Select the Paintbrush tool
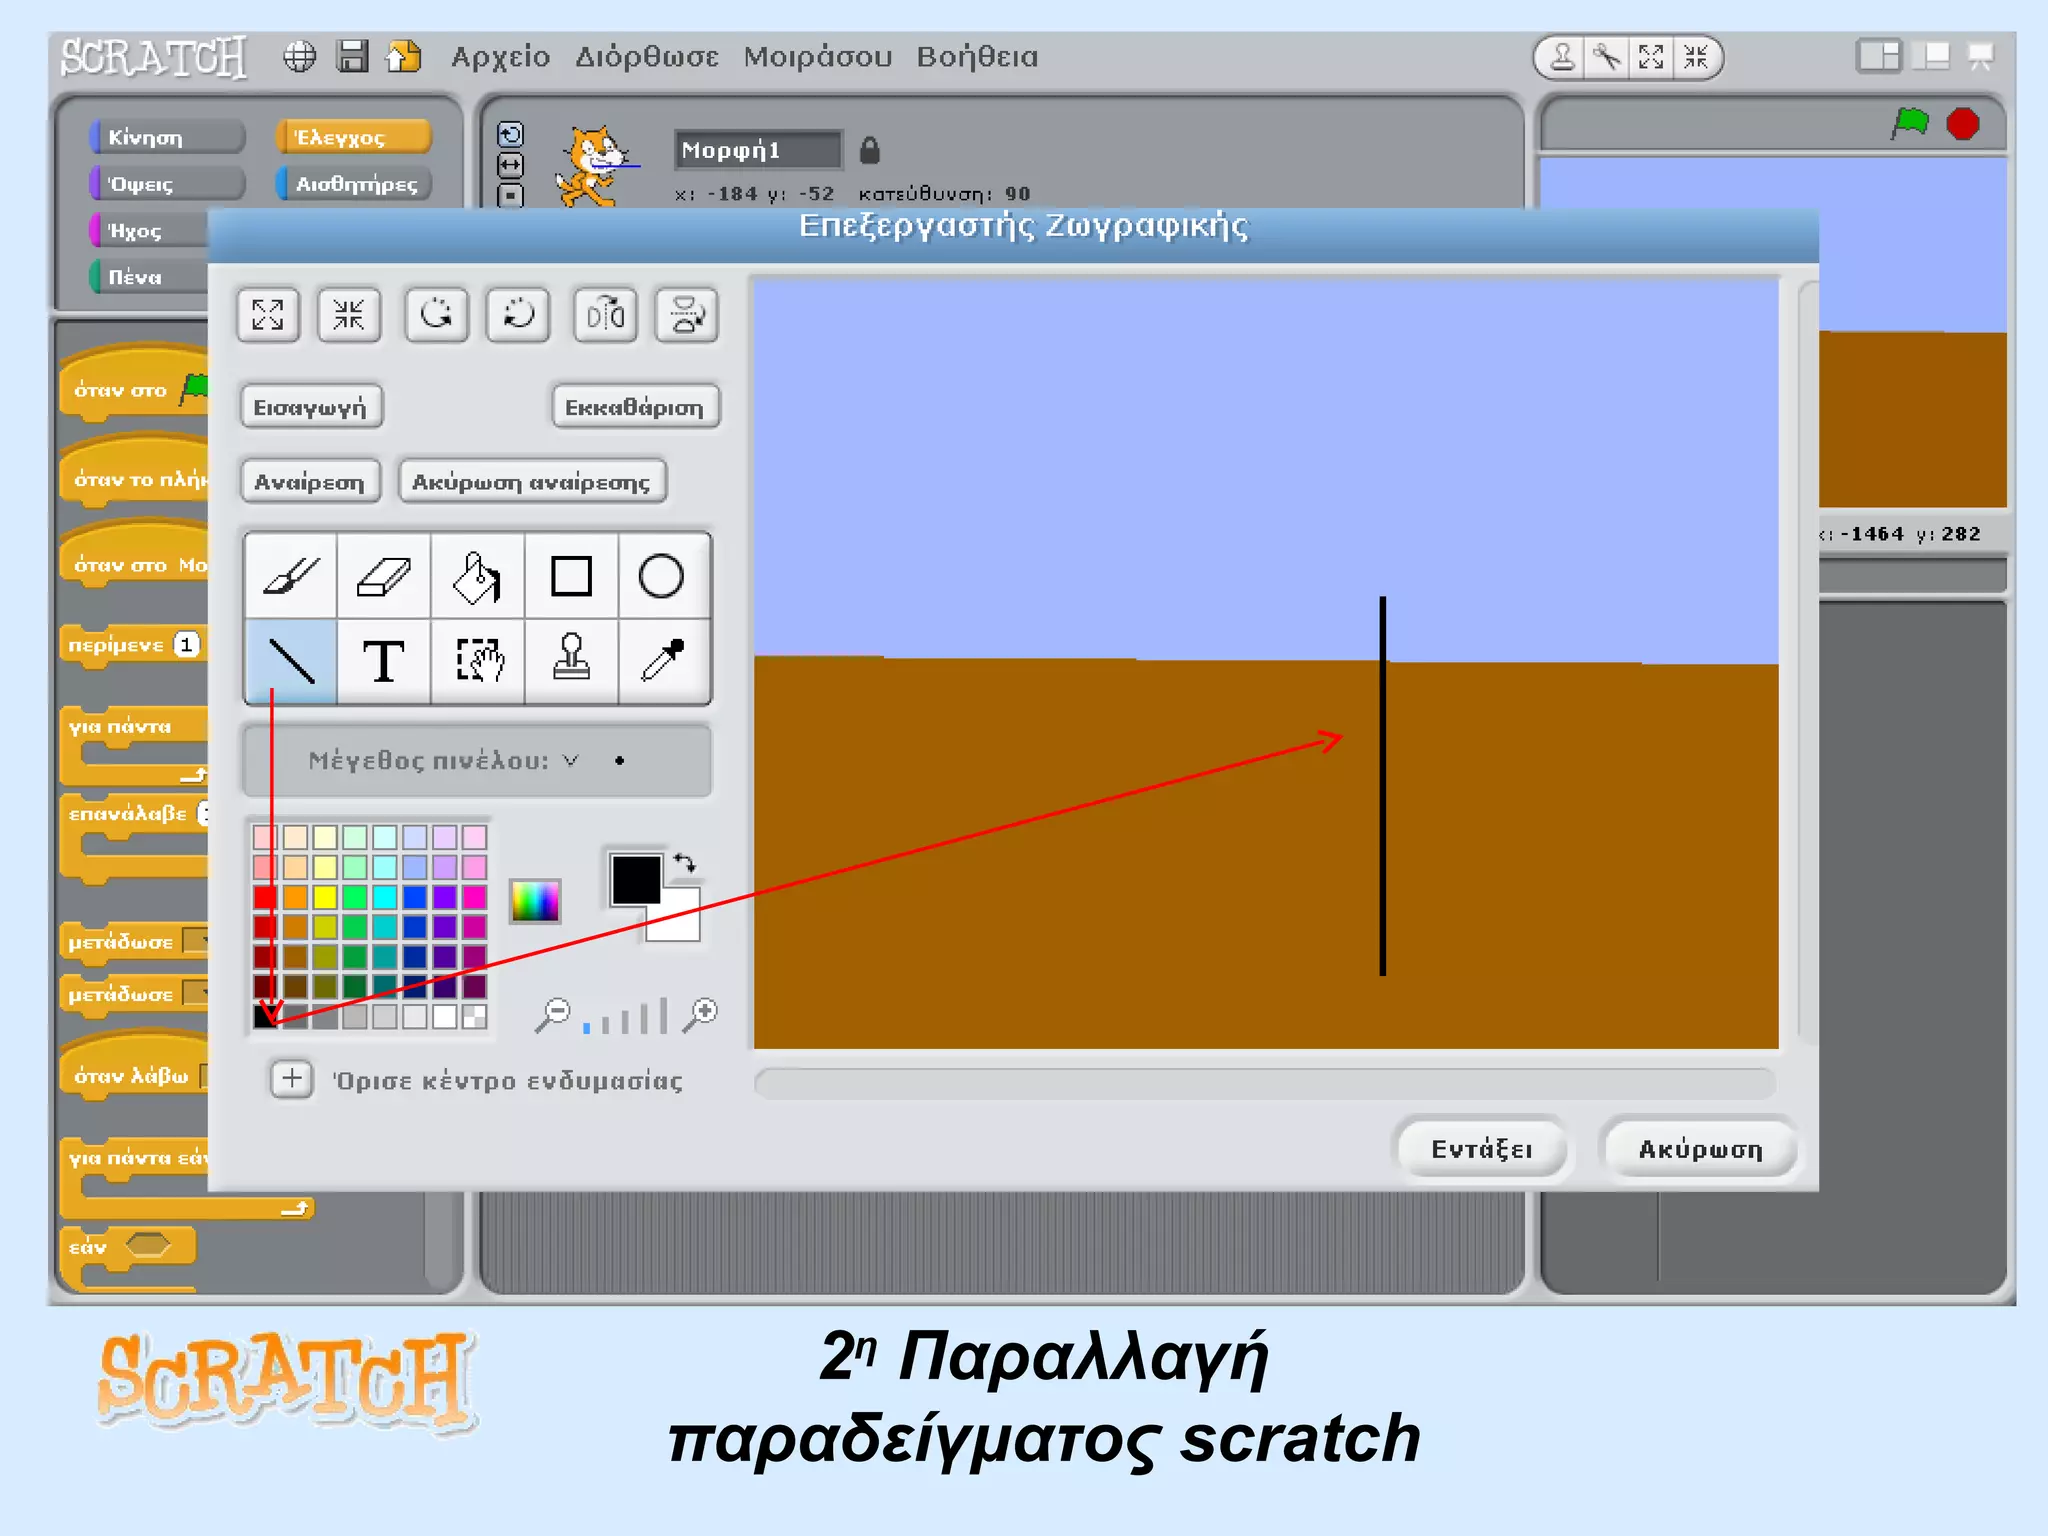2048x1536 pixels. [x=291, y=576]
